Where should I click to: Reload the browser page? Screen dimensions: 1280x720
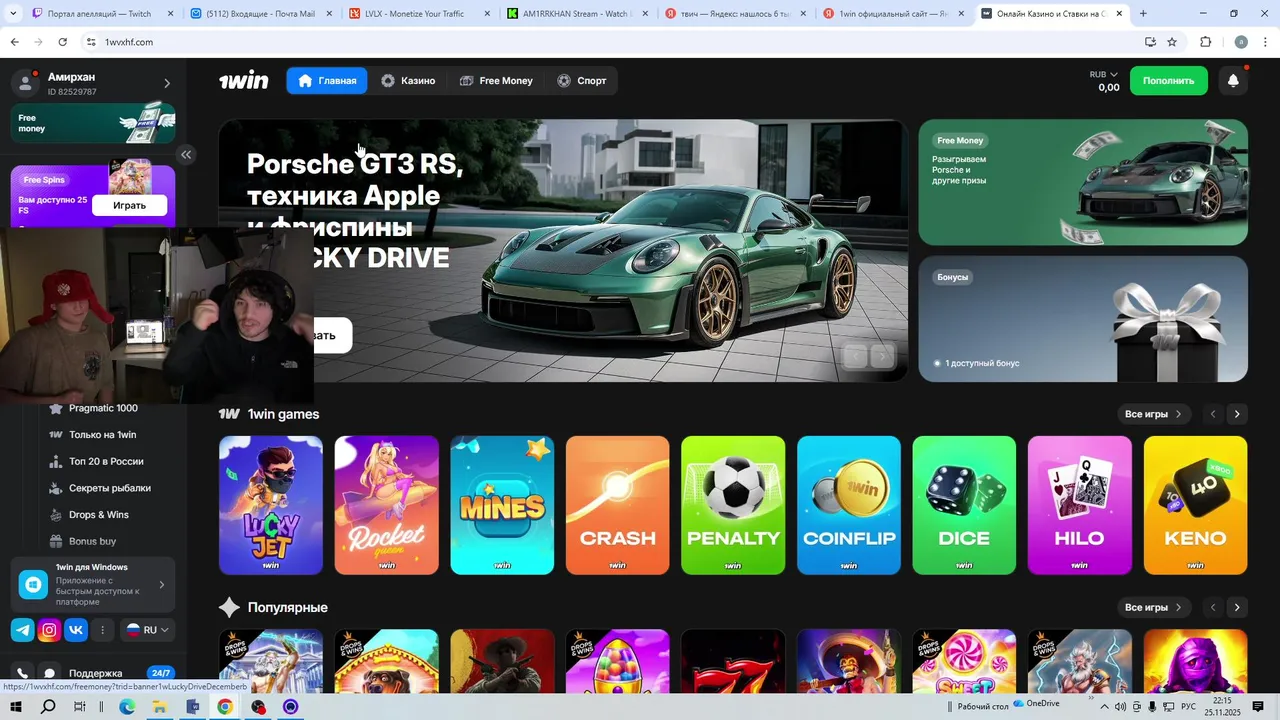62,42
